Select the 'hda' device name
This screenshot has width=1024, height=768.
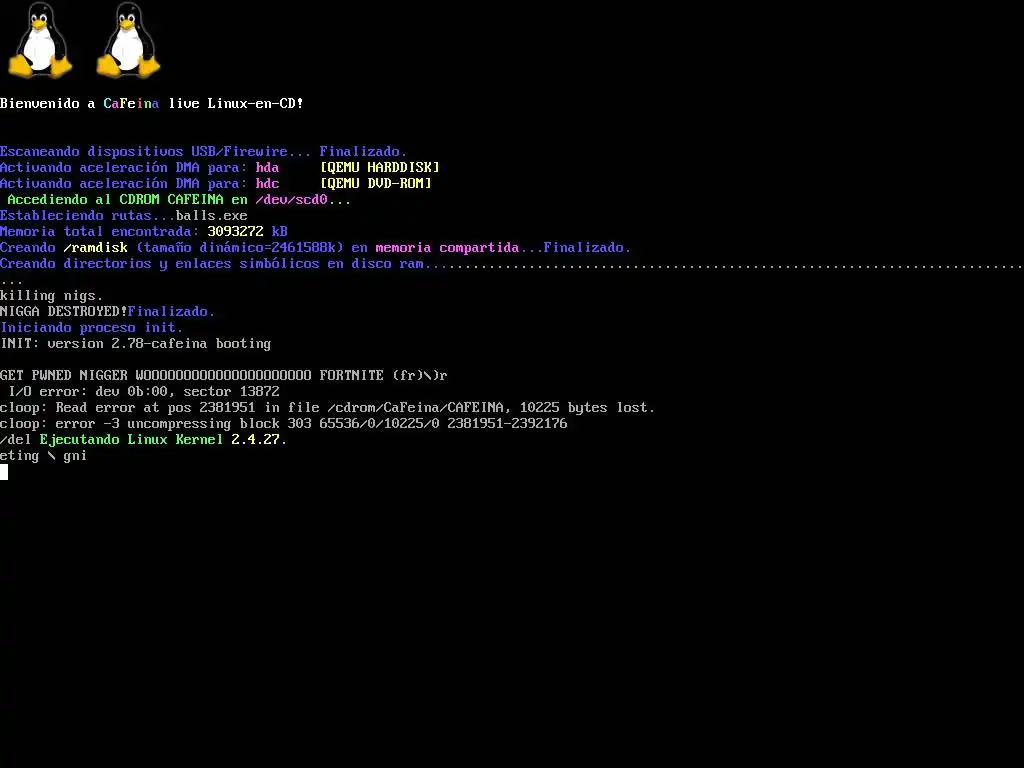tap(267, 167)
